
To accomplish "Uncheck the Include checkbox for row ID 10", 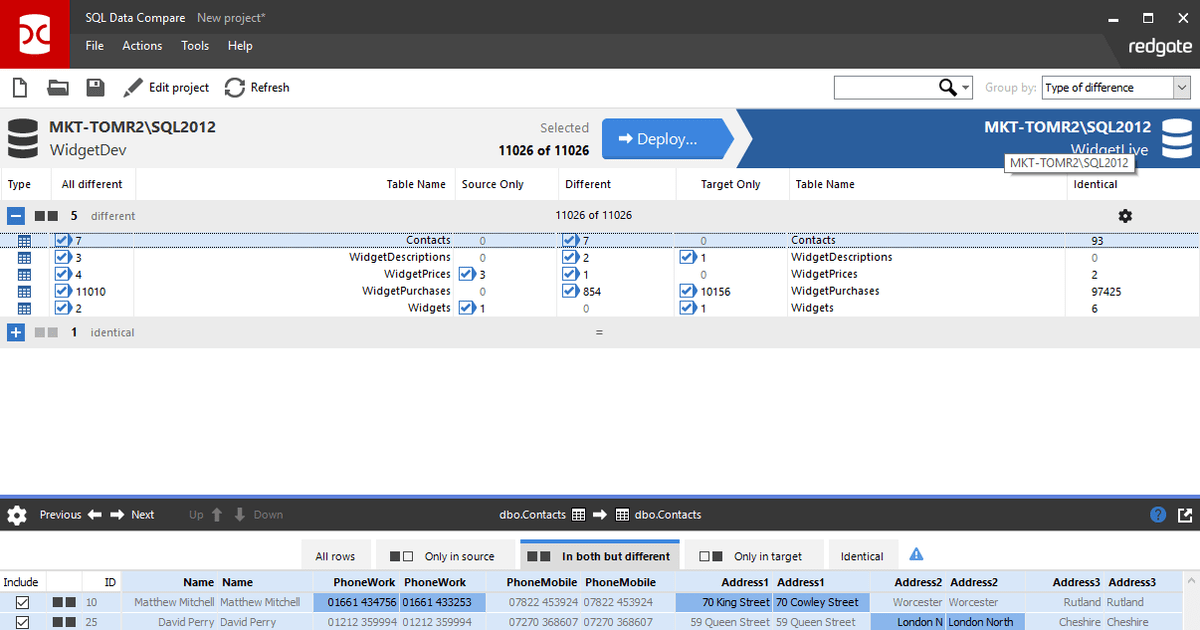I will point(22,601).
